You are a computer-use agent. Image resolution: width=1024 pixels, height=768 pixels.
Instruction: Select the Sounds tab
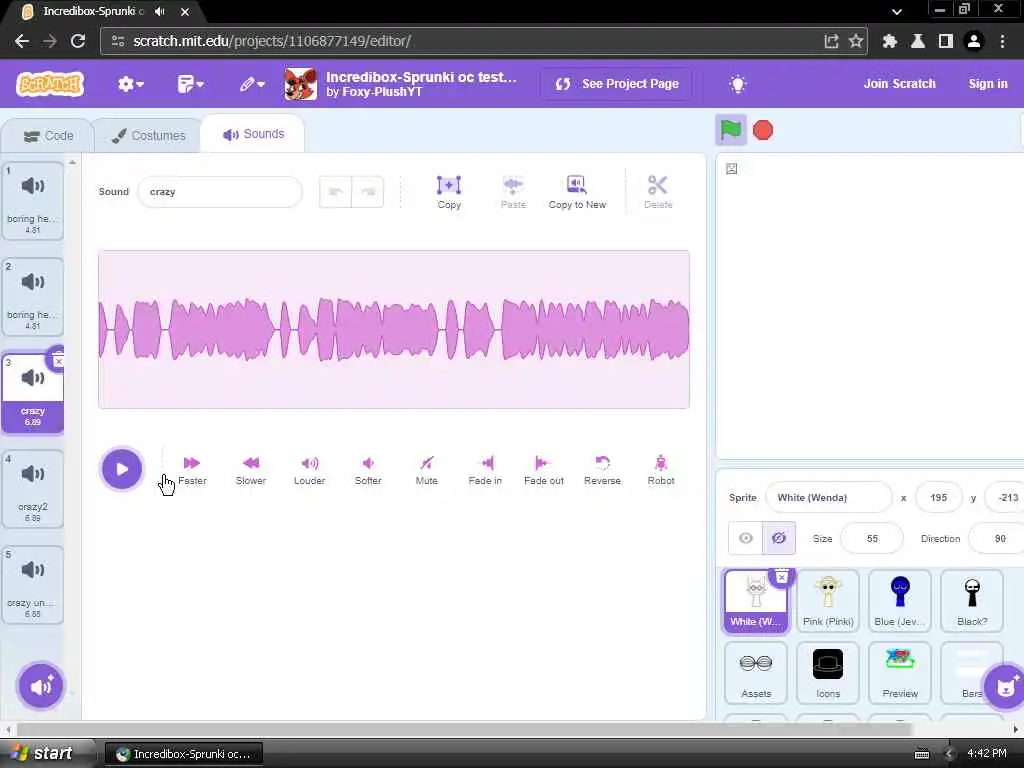(253, 134)
